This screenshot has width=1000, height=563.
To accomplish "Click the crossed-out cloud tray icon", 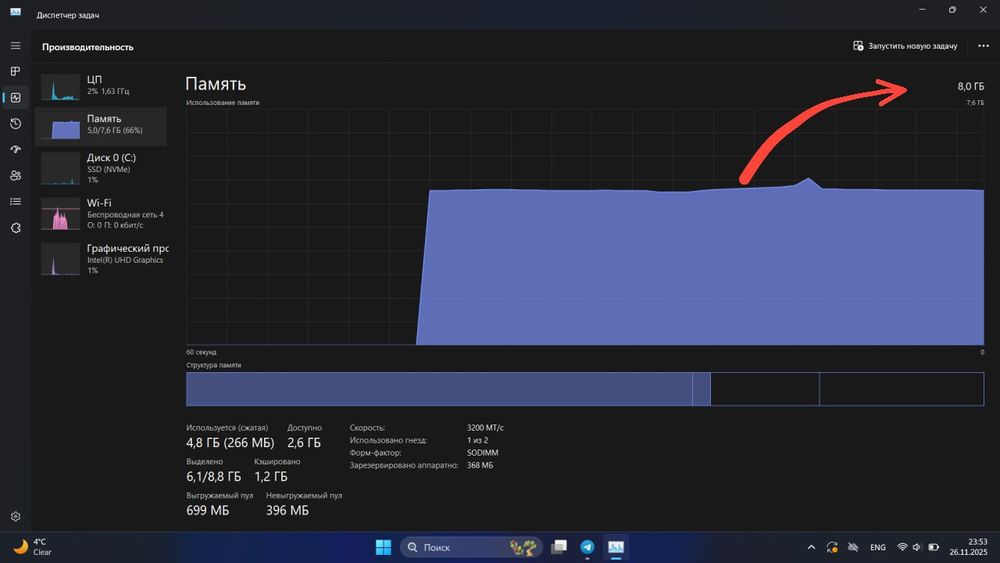I will (853, 547).
